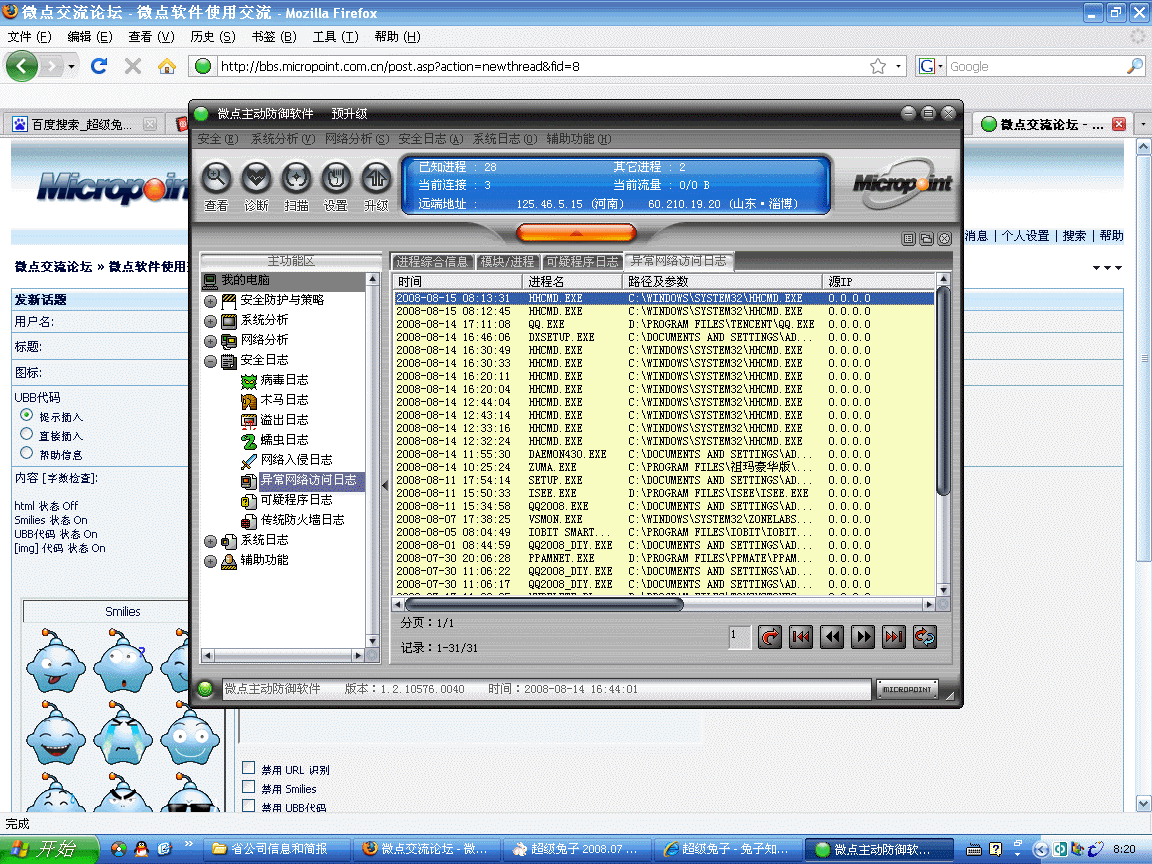Select 网络入侵日志 in the log tree
The image size is (1152, 864).
click(296, 459)
